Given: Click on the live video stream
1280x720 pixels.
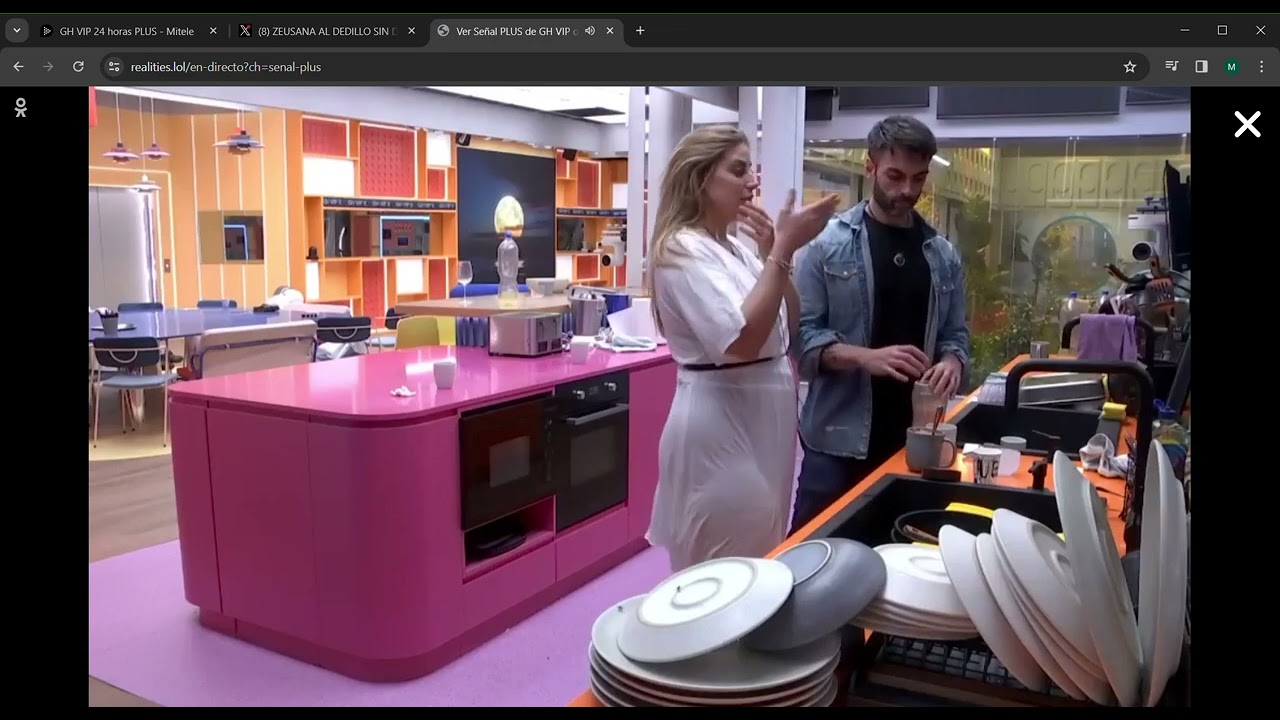Looking at the screenshot, I should coord(639,396).
